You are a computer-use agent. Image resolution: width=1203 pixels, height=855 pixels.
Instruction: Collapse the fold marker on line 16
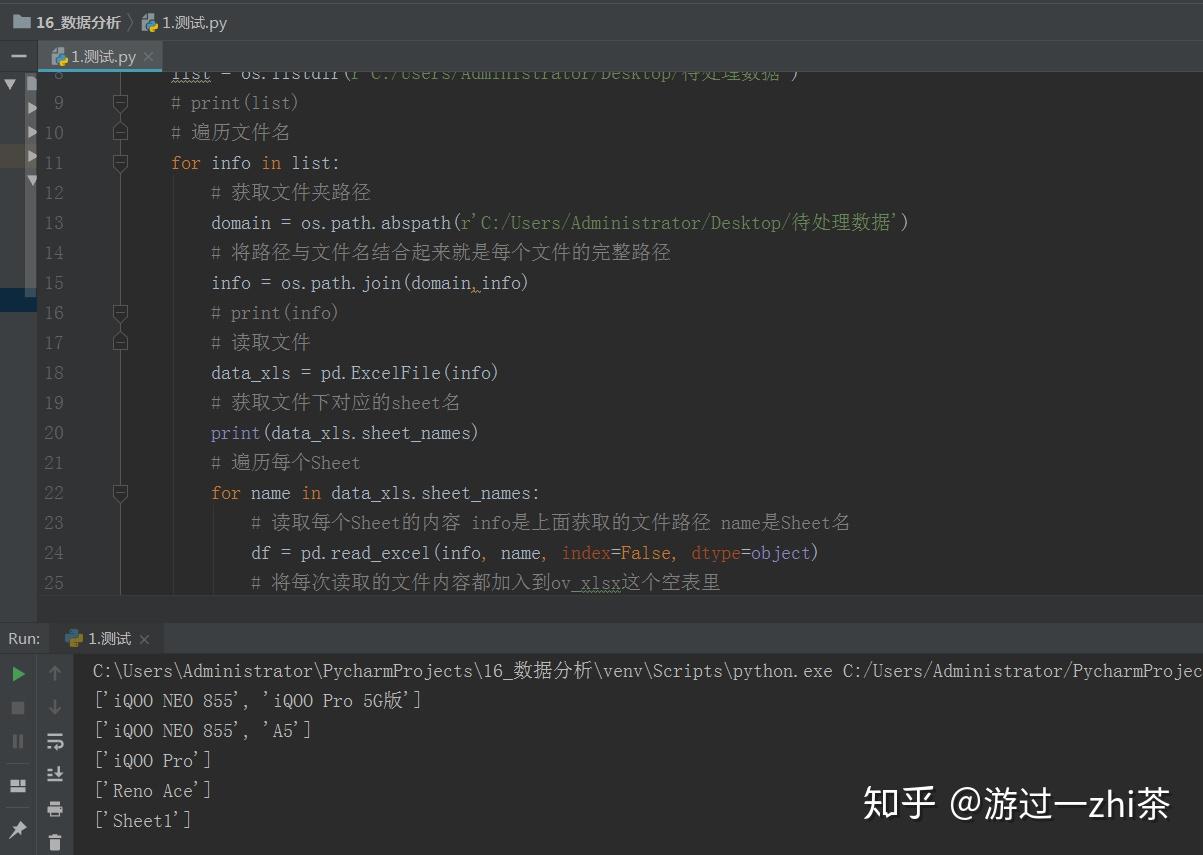pyautogui.click(x=120, y=312)
